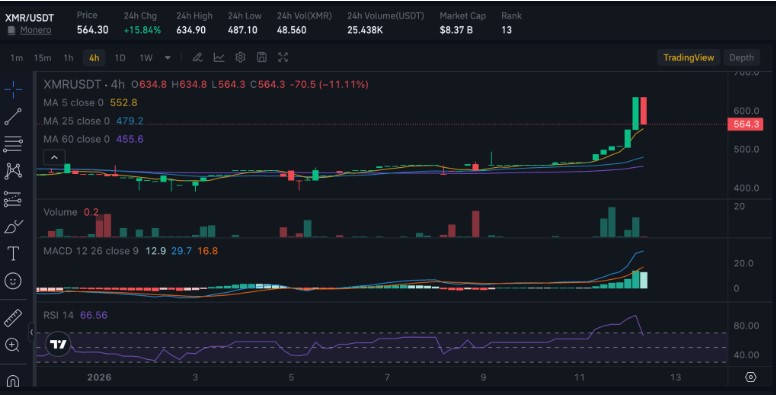This screenshot has width=776, height=395.
Task: Switch to the Depth tab
Action: point(741,58)
